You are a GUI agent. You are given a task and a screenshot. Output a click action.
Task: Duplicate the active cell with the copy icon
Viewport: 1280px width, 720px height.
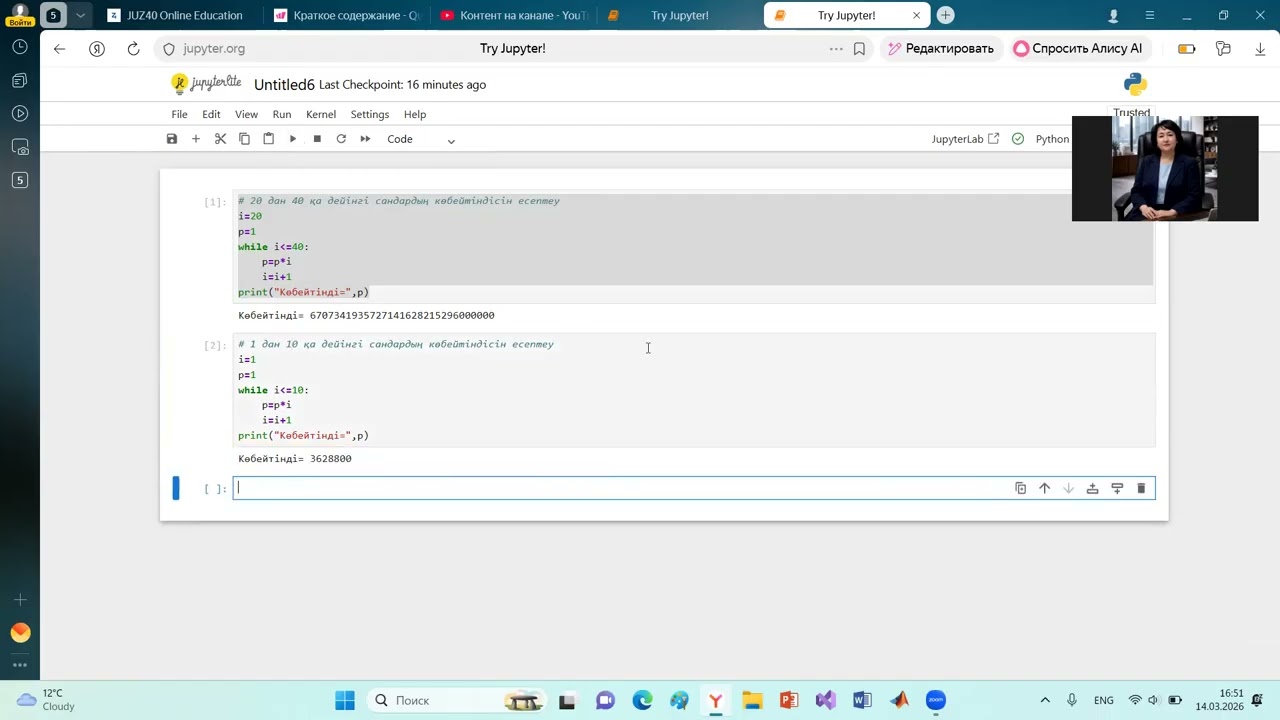(1020, 488)
